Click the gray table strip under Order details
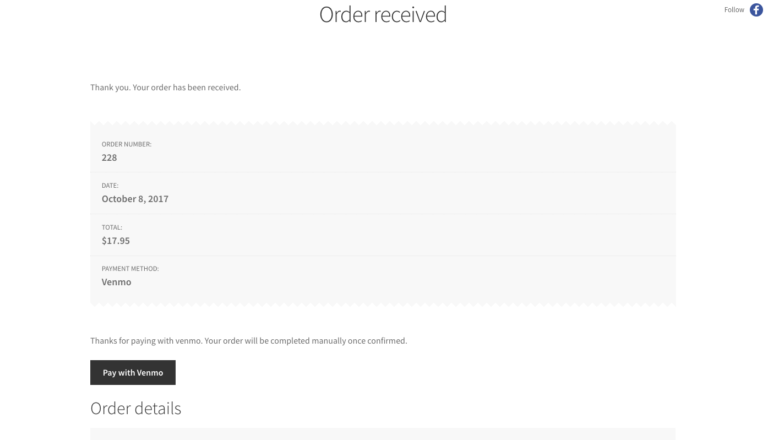Screen dimensions: 768x440 click(x=383, y=434)
